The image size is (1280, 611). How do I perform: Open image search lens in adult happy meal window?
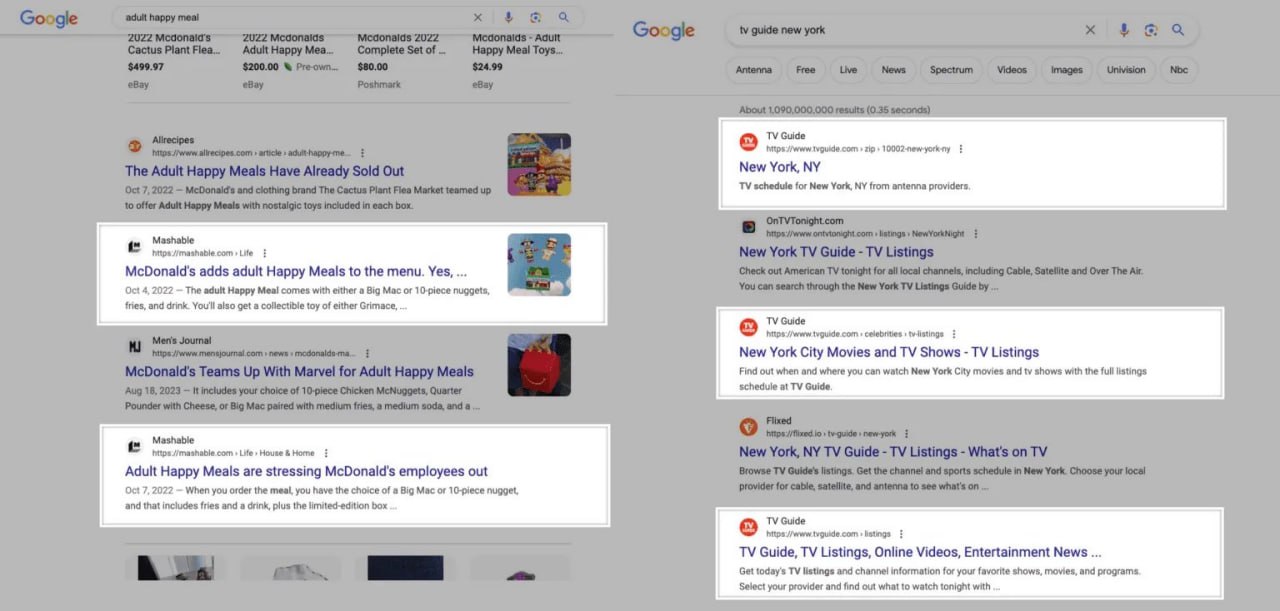[x=536, y=18]
